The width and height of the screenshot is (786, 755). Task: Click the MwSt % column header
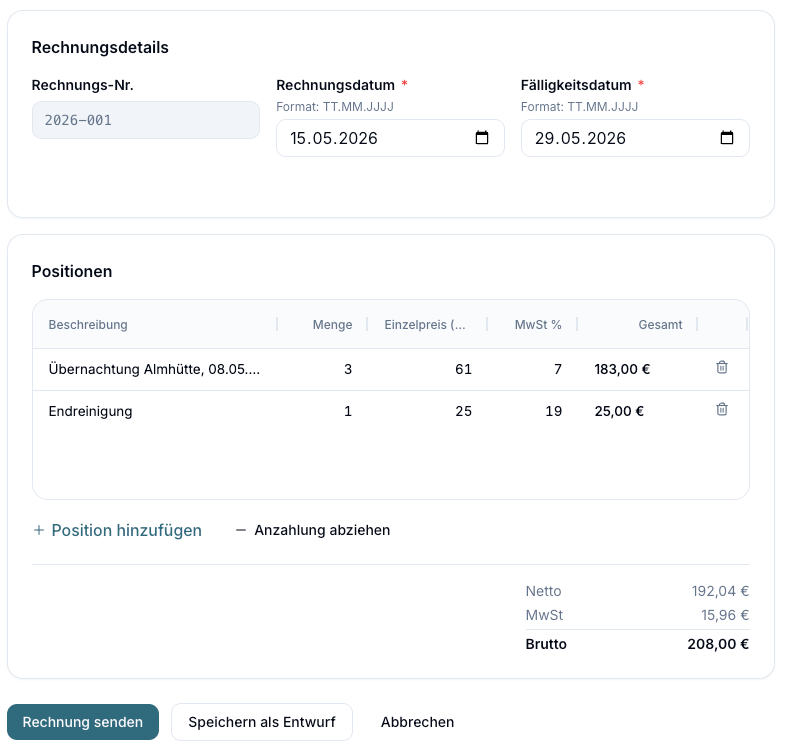click(x=532, y=324)
